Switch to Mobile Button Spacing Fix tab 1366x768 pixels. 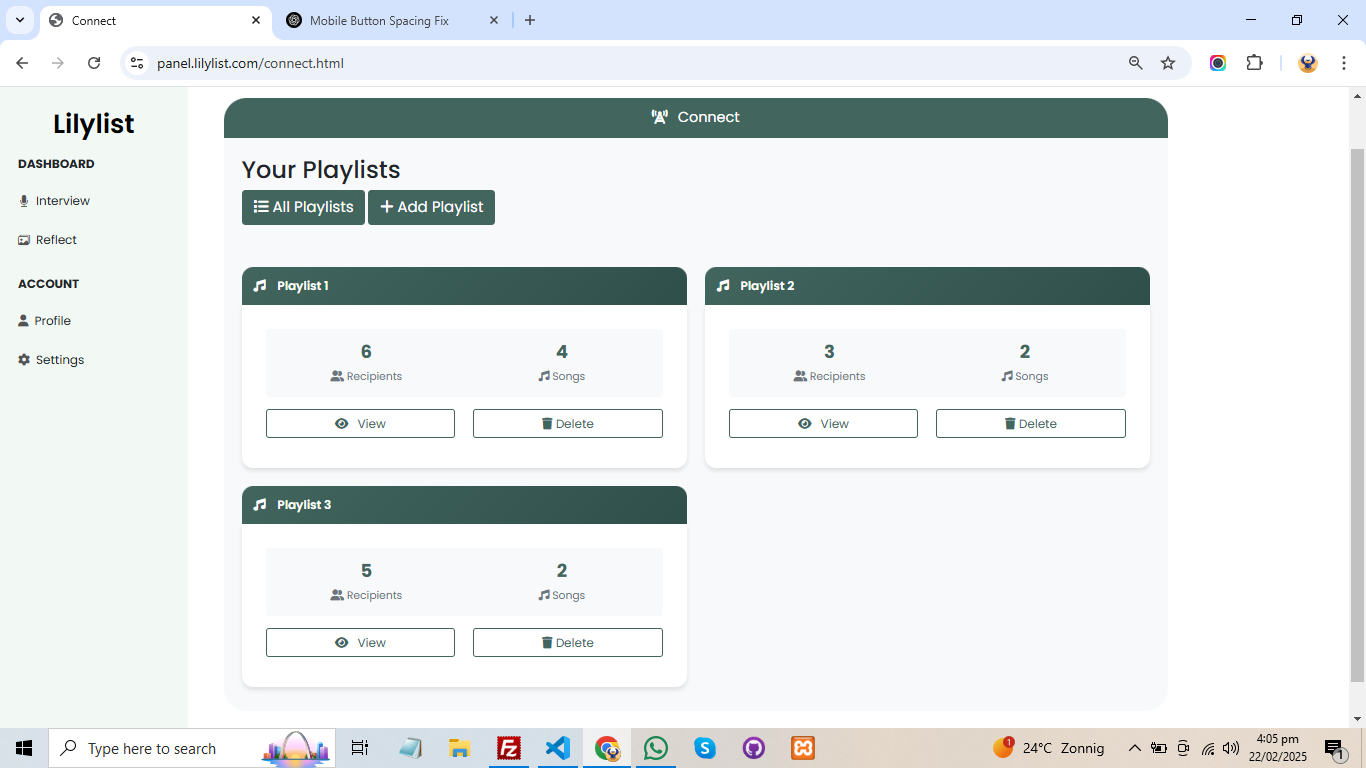coord(378,20)
